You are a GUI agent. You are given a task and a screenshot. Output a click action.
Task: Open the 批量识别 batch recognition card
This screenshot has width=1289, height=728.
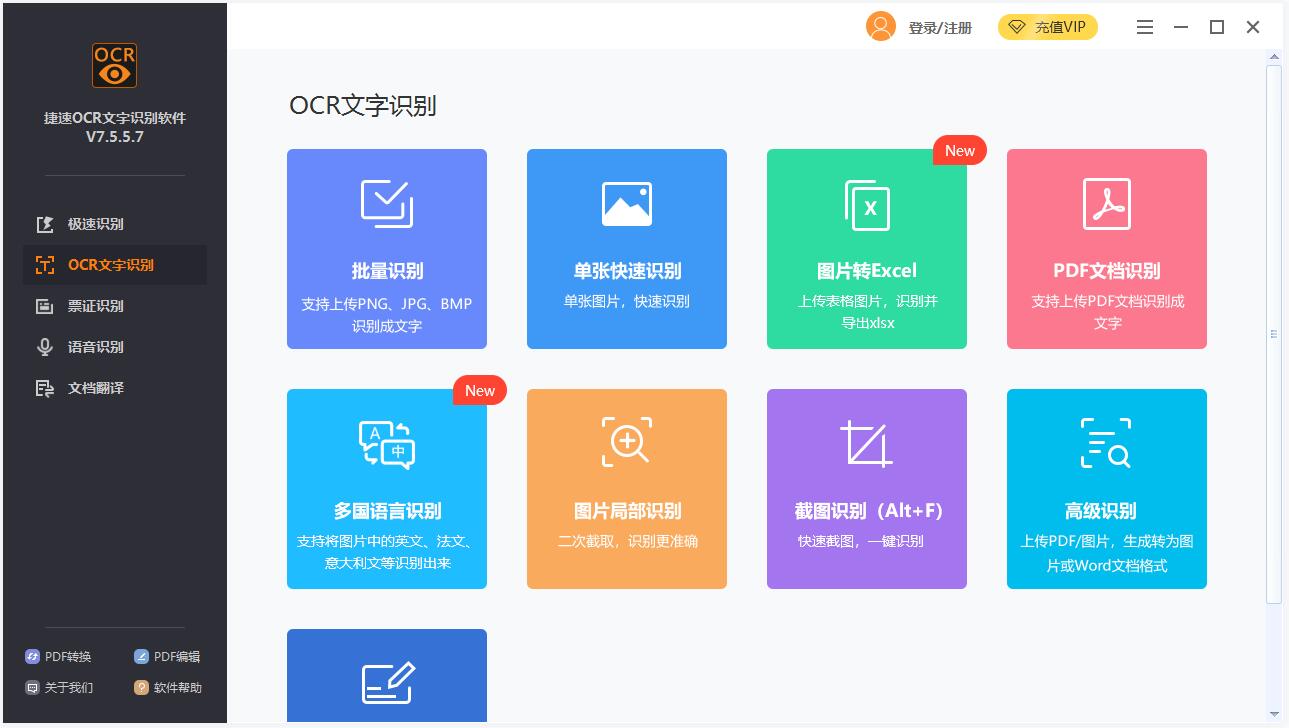pos(386,248)
